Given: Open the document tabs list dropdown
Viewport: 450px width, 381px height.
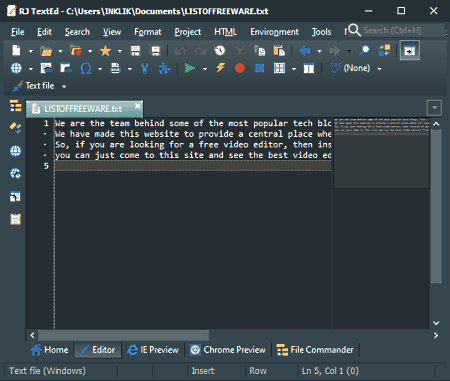Looking at the screenshot, I should pos(434,108).
